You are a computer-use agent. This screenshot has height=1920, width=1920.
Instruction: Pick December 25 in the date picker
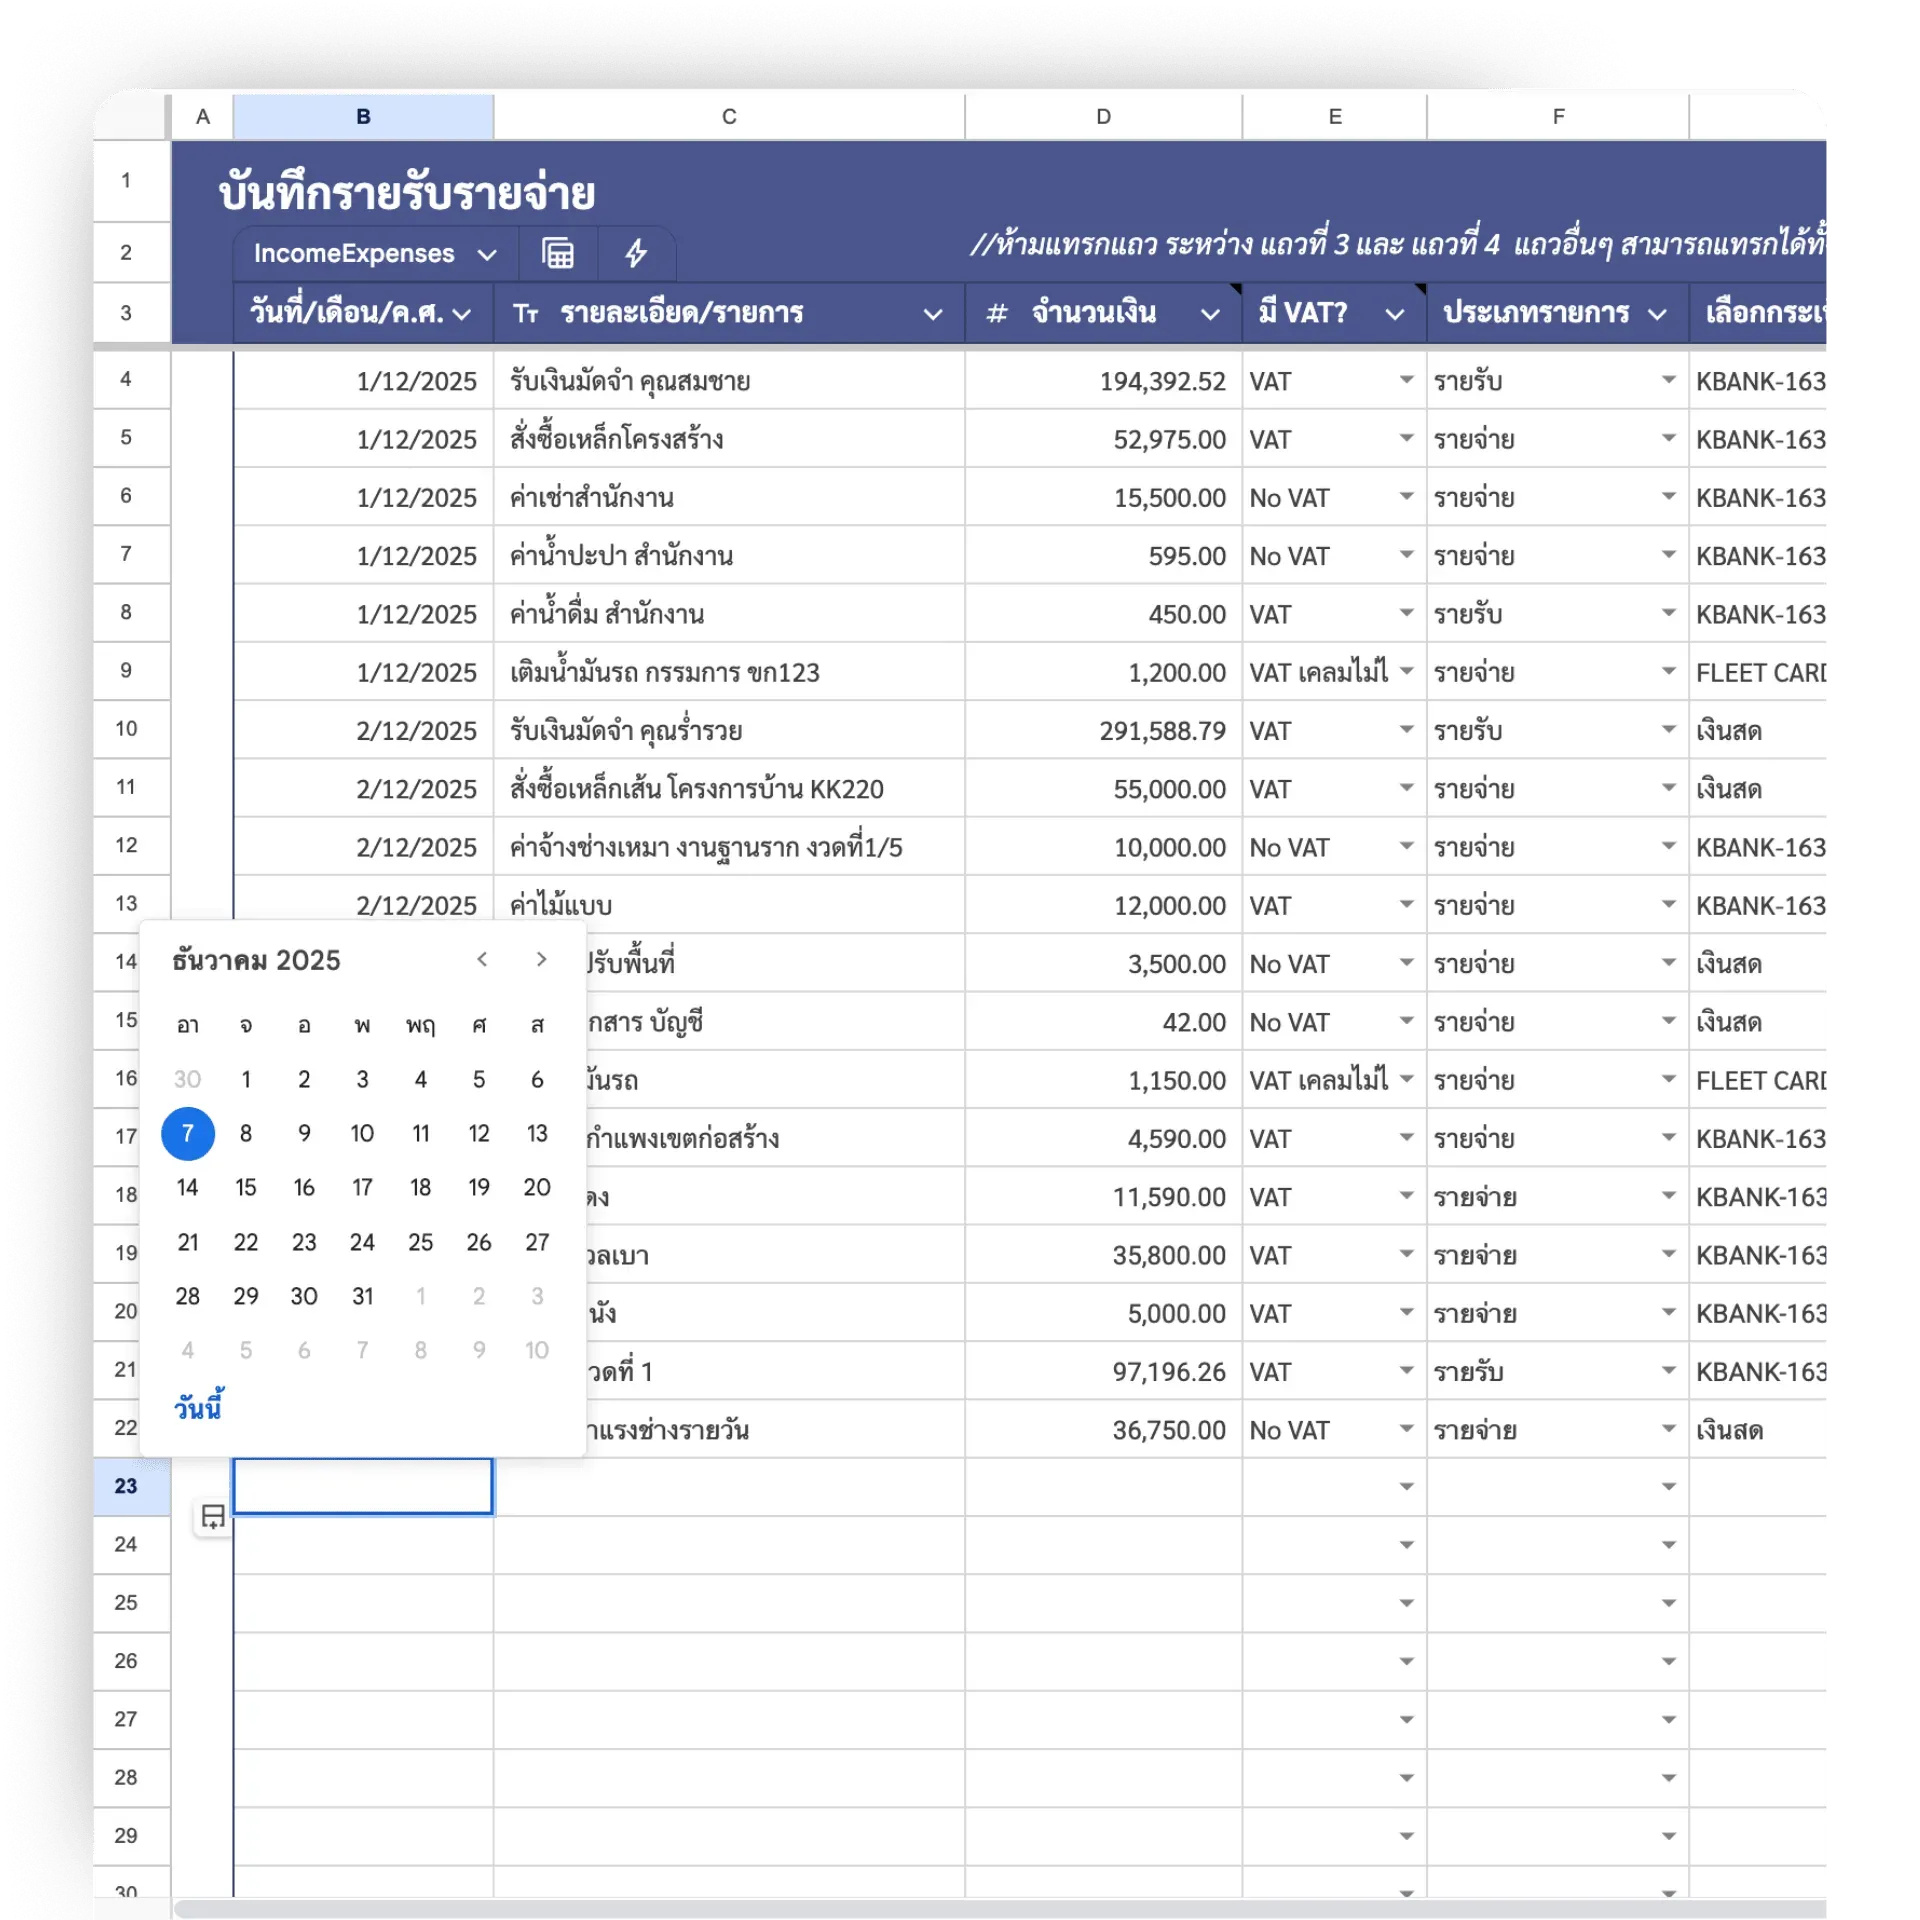pos(420,1242)
